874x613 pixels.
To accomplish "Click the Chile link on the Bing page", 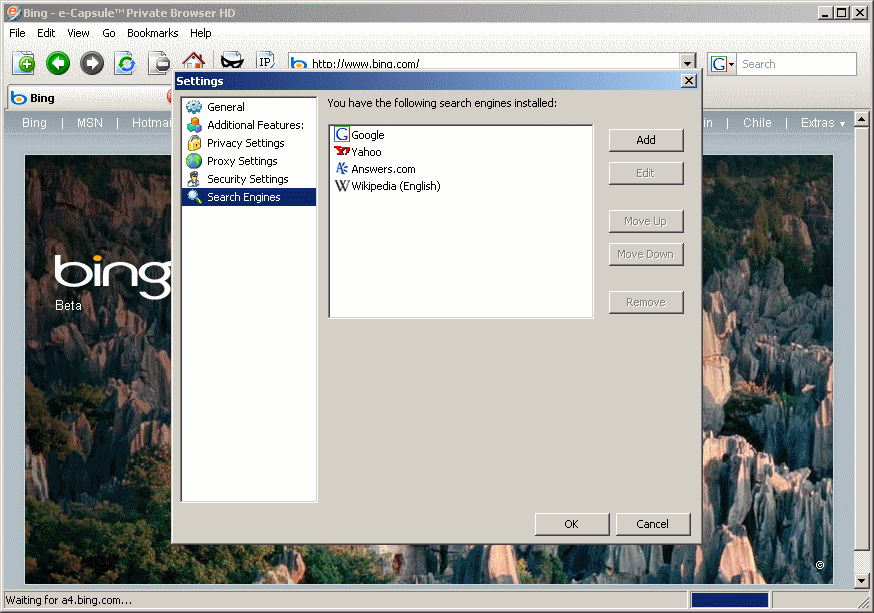I will pyautogui.click(x=757, y=123).
